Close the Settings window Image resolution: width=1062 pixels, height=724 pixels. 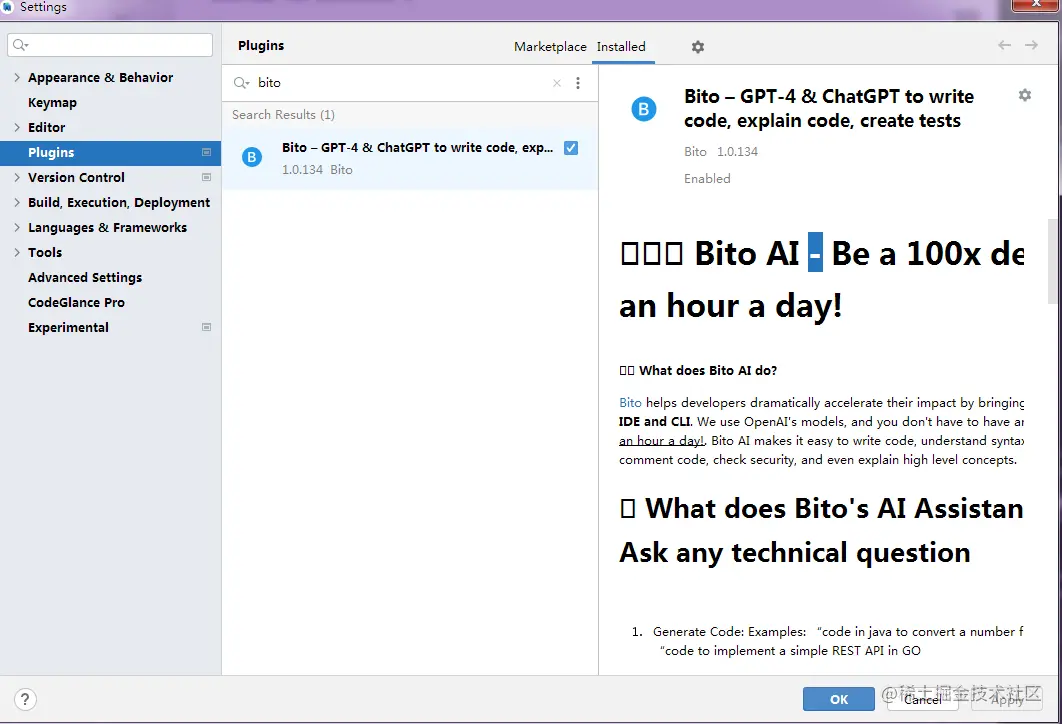pos(1036,5)
